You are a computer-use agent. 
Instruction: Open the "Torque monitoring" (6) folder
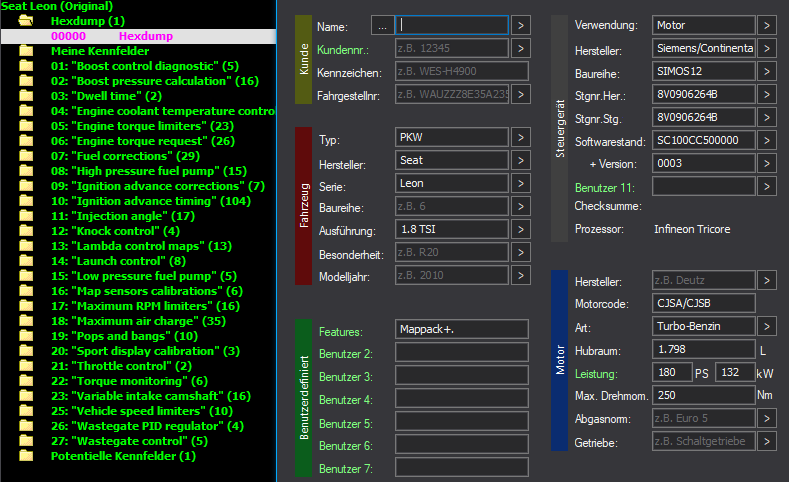click(129, 381)
